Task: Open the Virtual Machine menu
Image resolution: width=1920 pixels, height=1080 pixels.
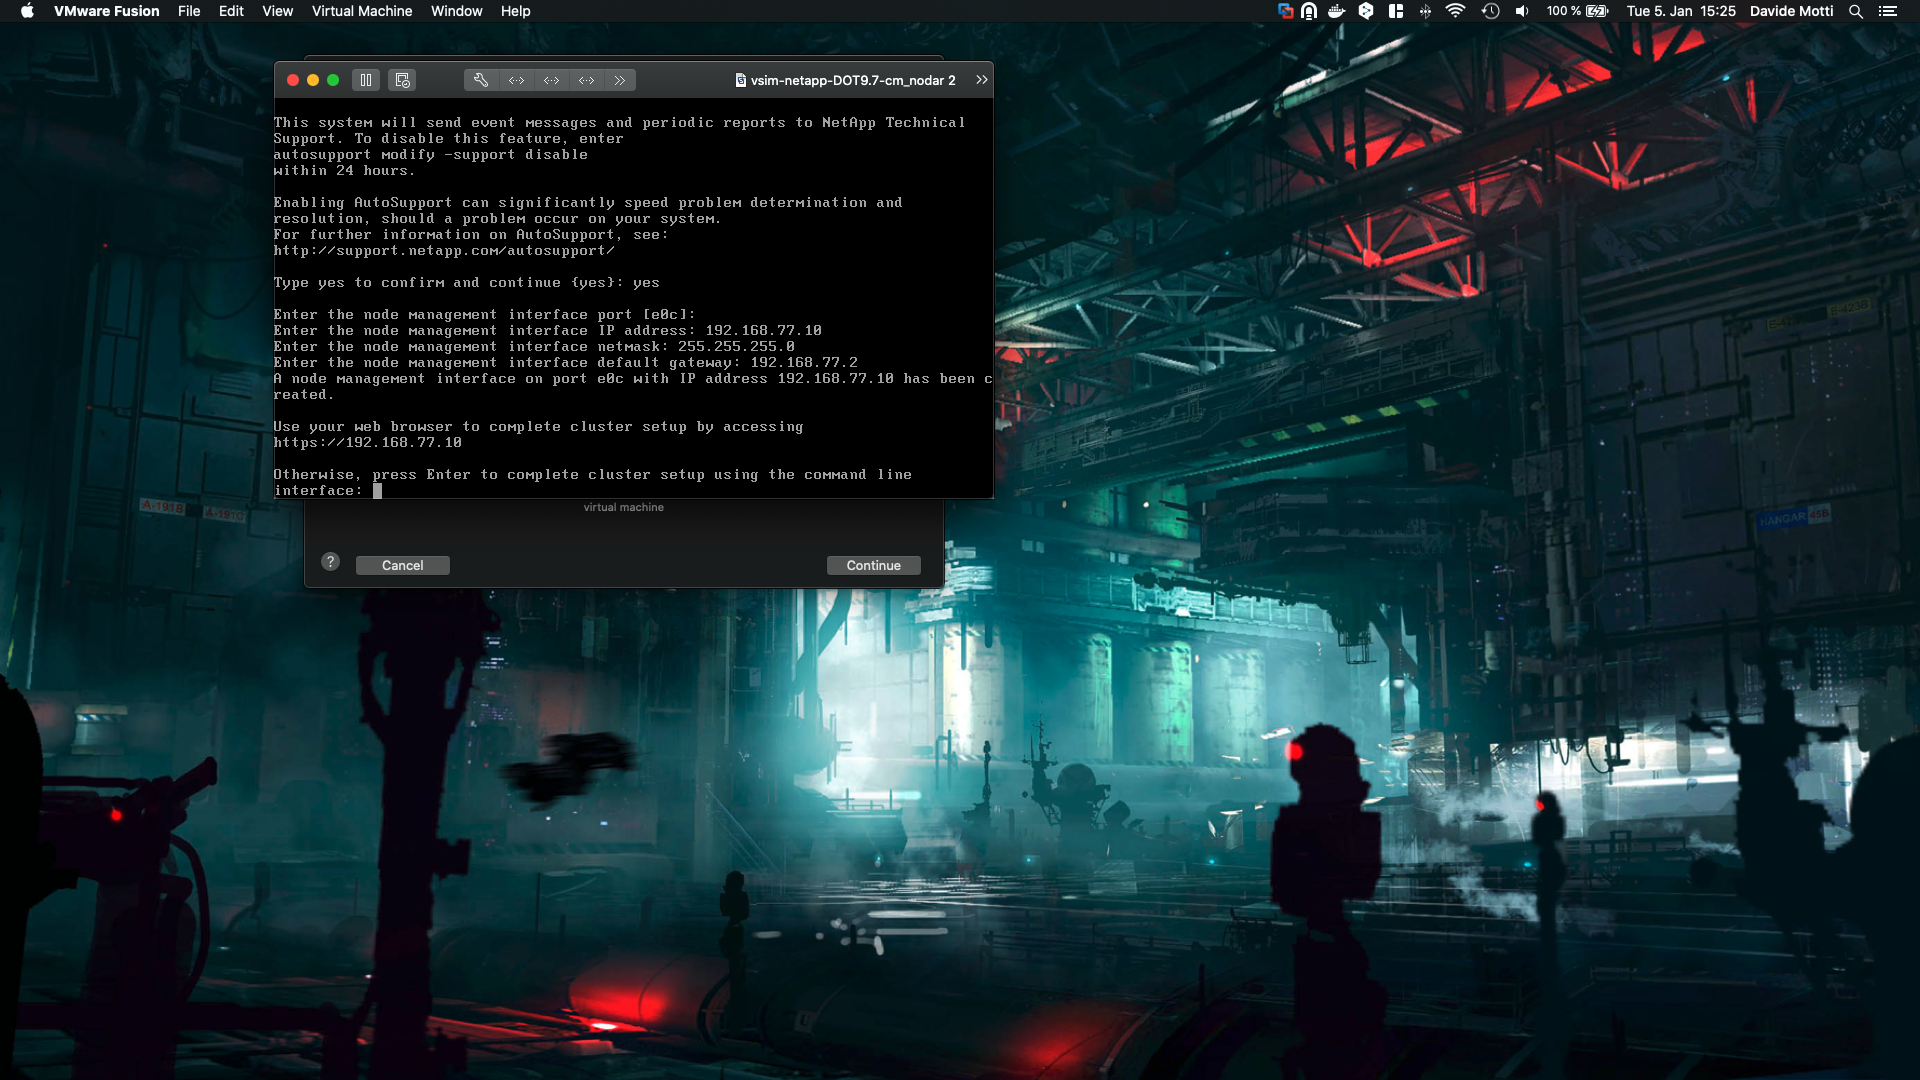Action: (x=361, y=11)
